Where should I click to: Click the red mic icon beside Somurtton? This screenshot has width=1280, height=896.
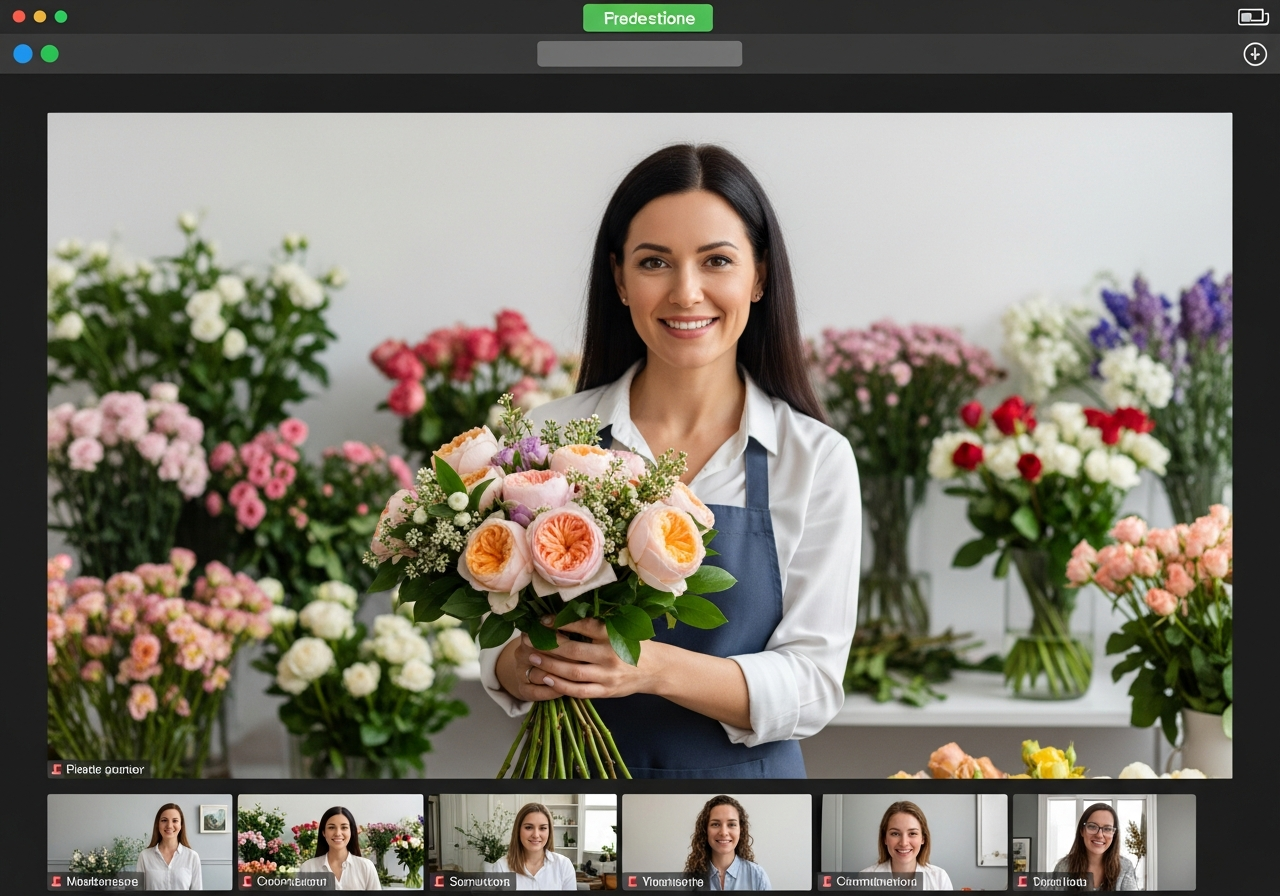click(x=438, y=882)
